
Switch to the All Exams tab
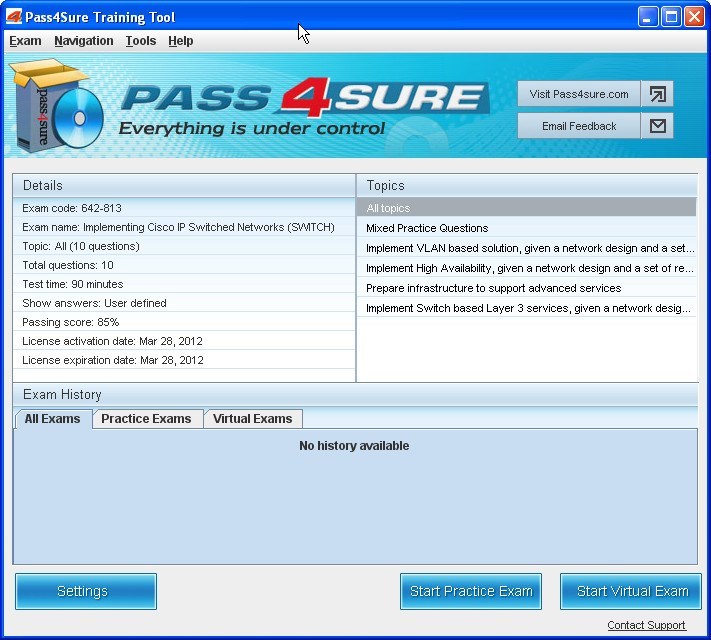tap(53, 419)
